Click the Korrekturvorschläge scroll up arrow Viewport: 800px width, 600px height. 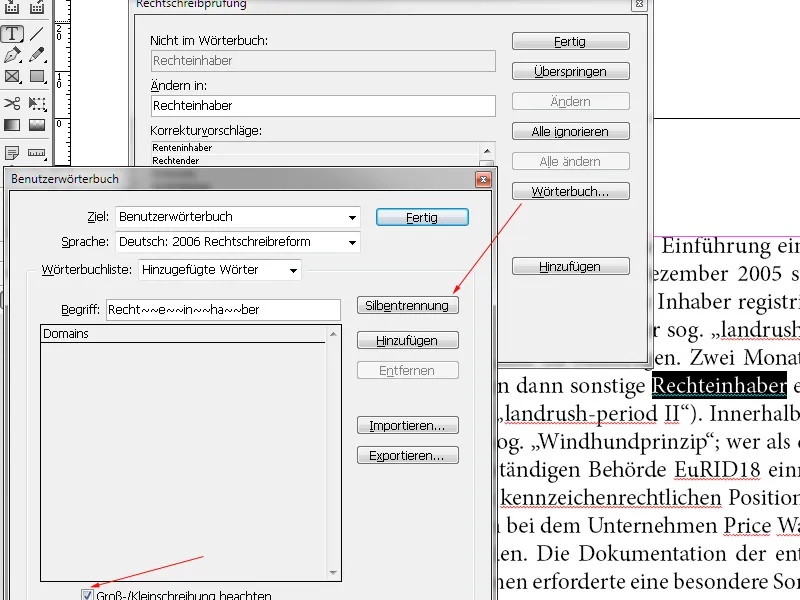tap(487, 151)
